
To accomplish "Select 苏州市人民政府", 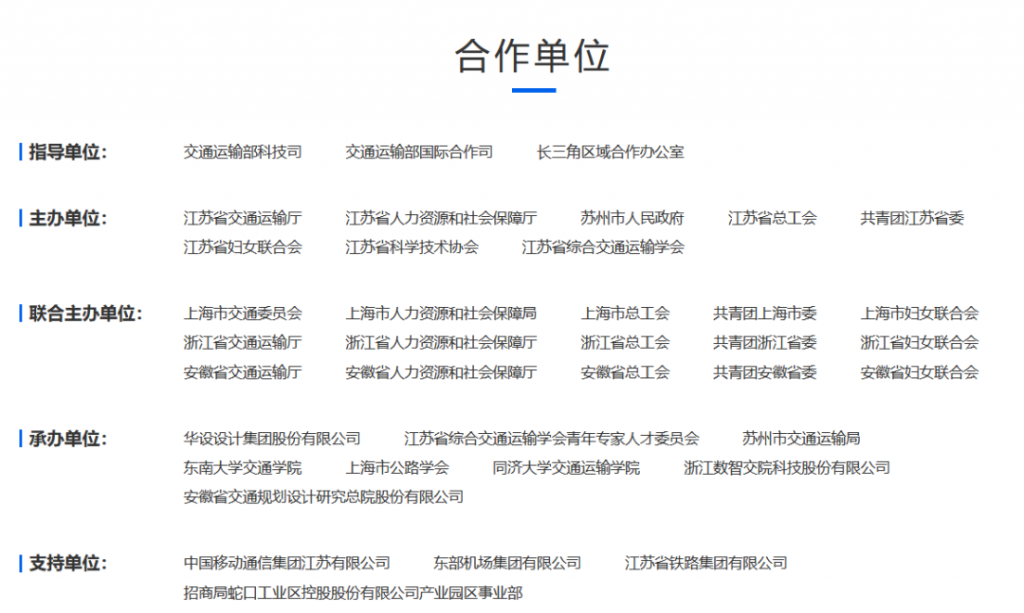I will coord(632,218).
